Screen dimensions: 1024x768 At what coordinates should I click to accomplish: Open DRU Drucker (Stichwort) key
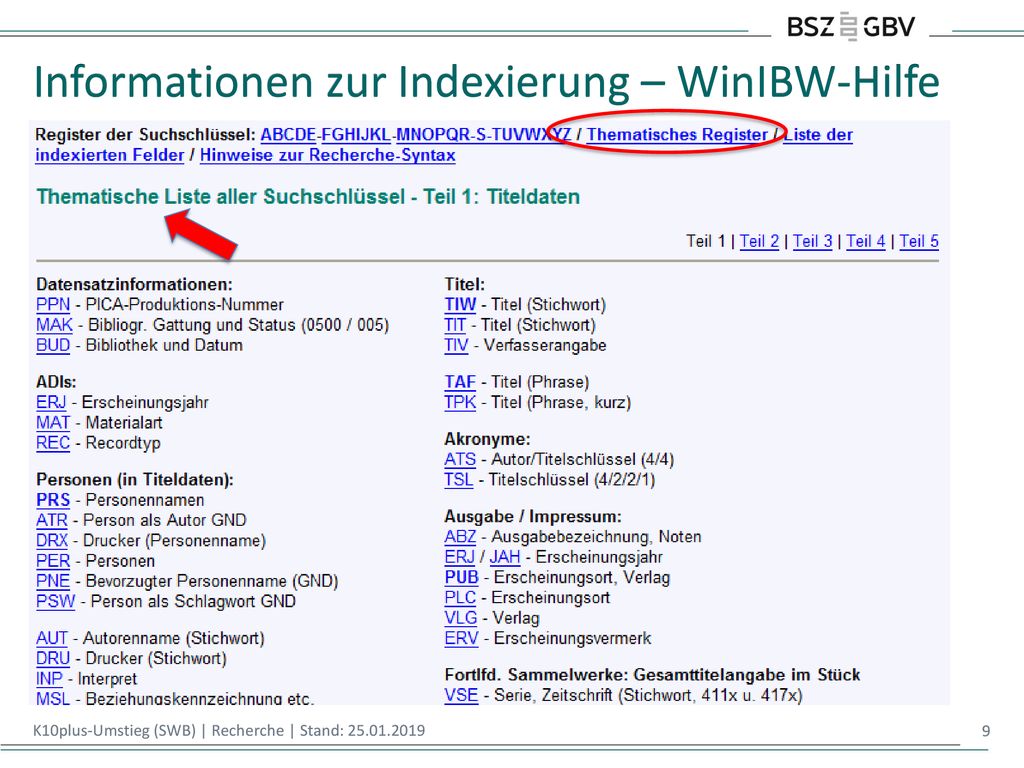53,658
